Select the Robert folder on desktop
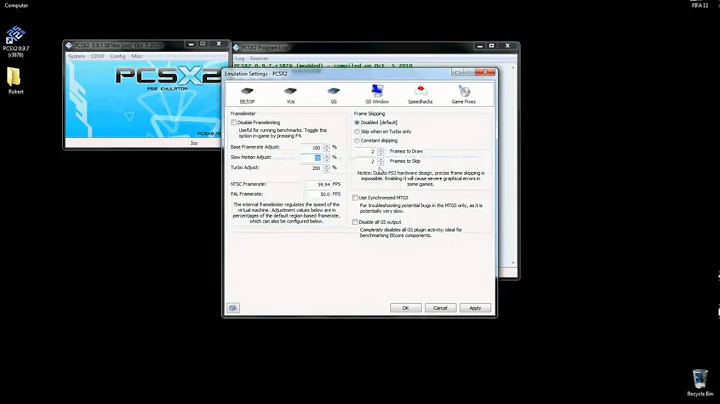 tap(15, 81)
